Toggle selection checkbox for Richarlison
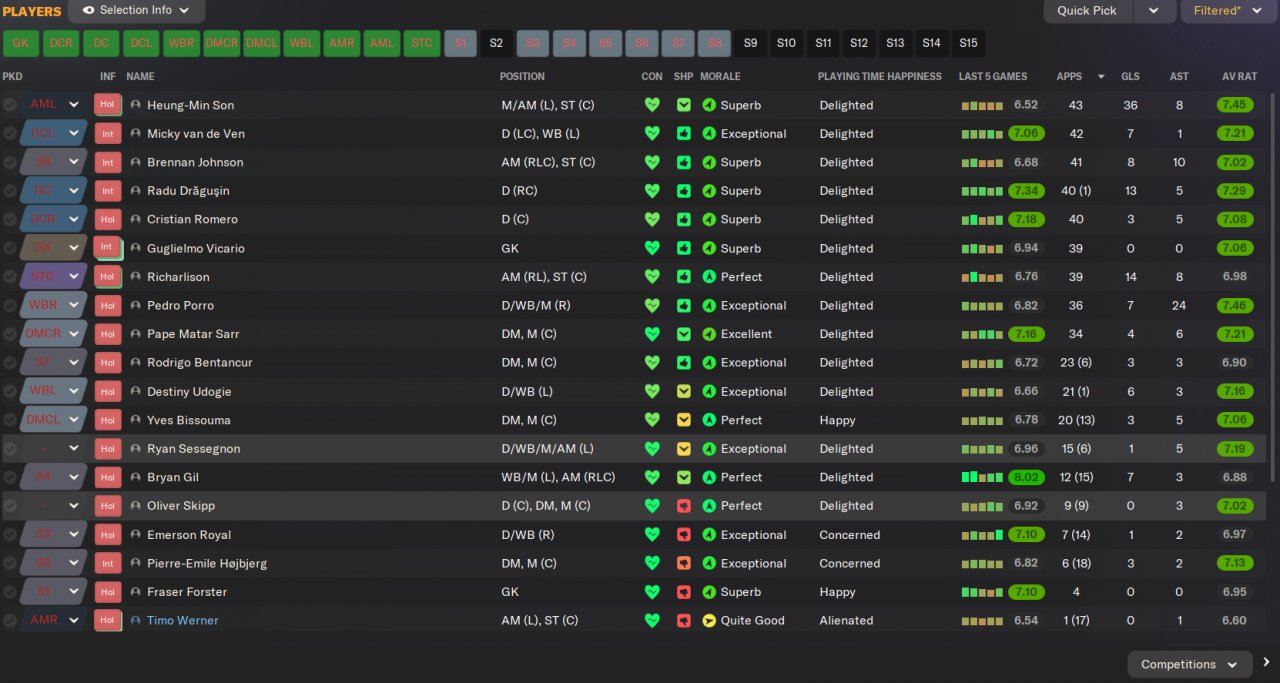Image resolution: width=1280 pixels, height=683 pixels. point(10,277)
